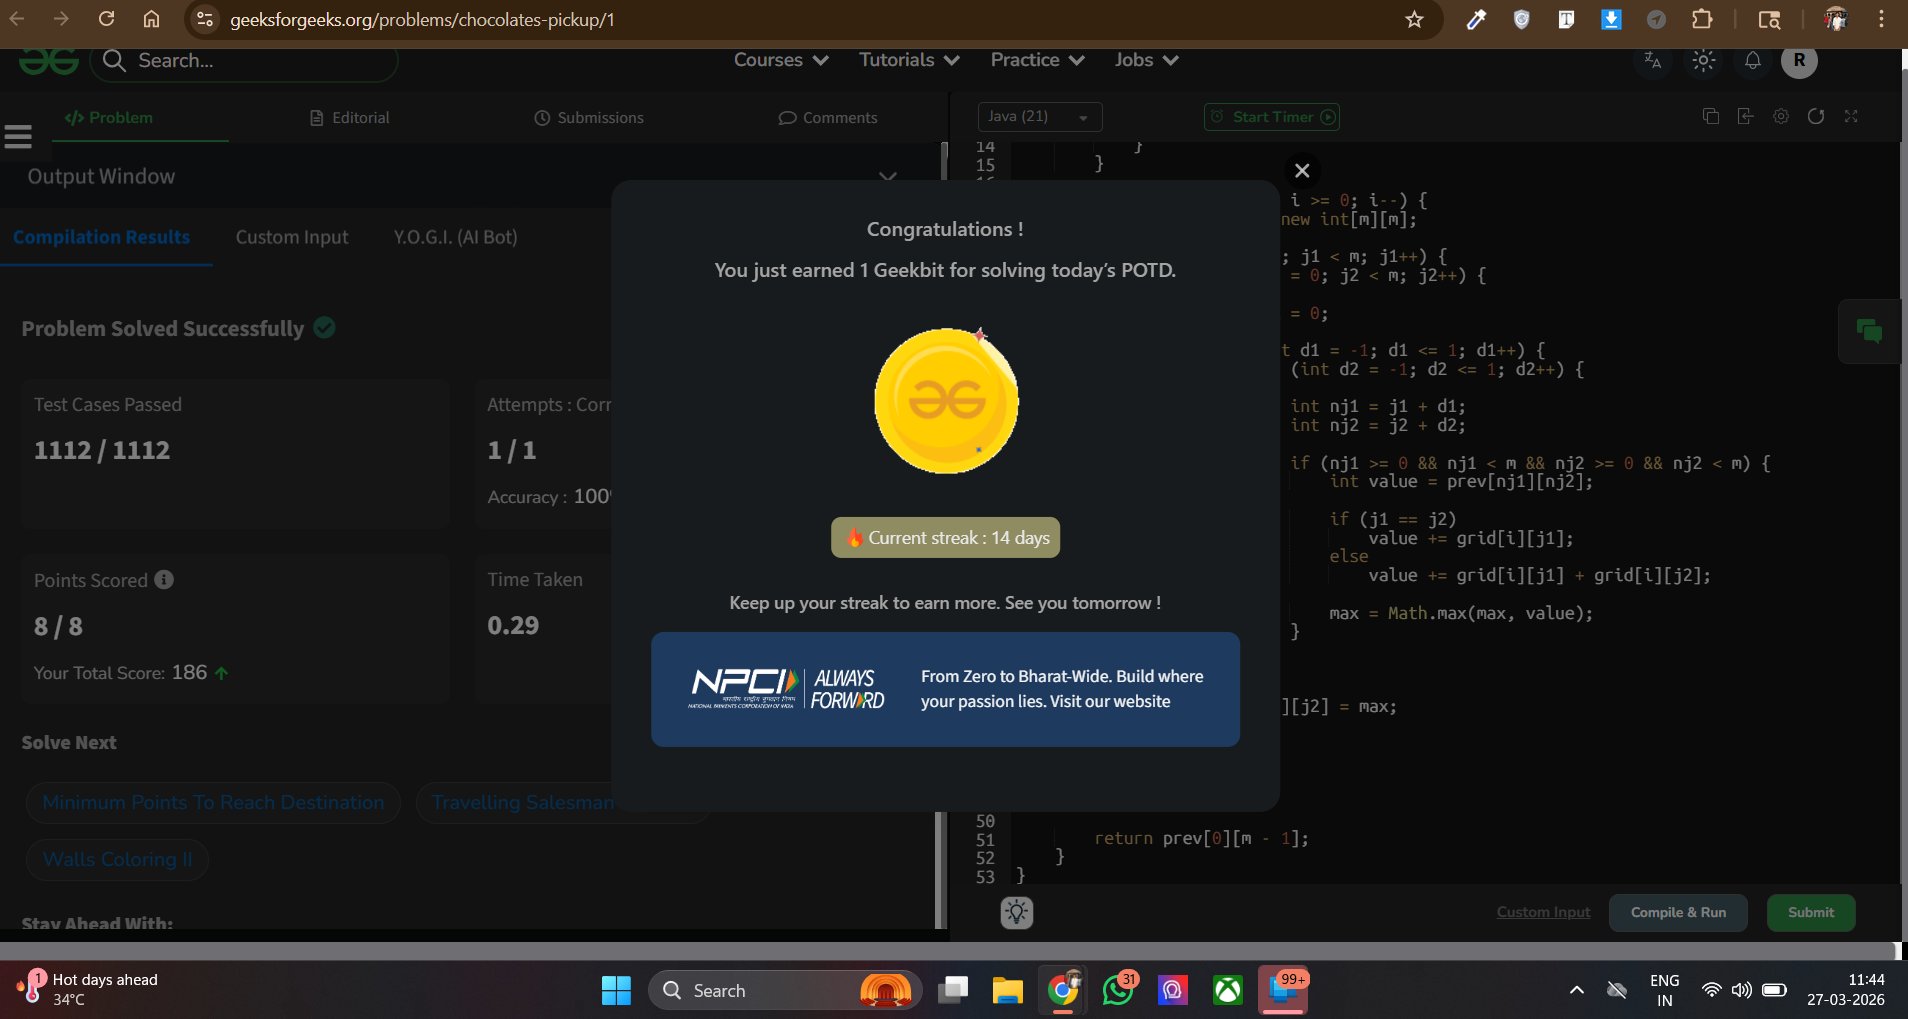Open the floating chat bubble icon
The image size is (1908, 1019).
click(1869, 331)
